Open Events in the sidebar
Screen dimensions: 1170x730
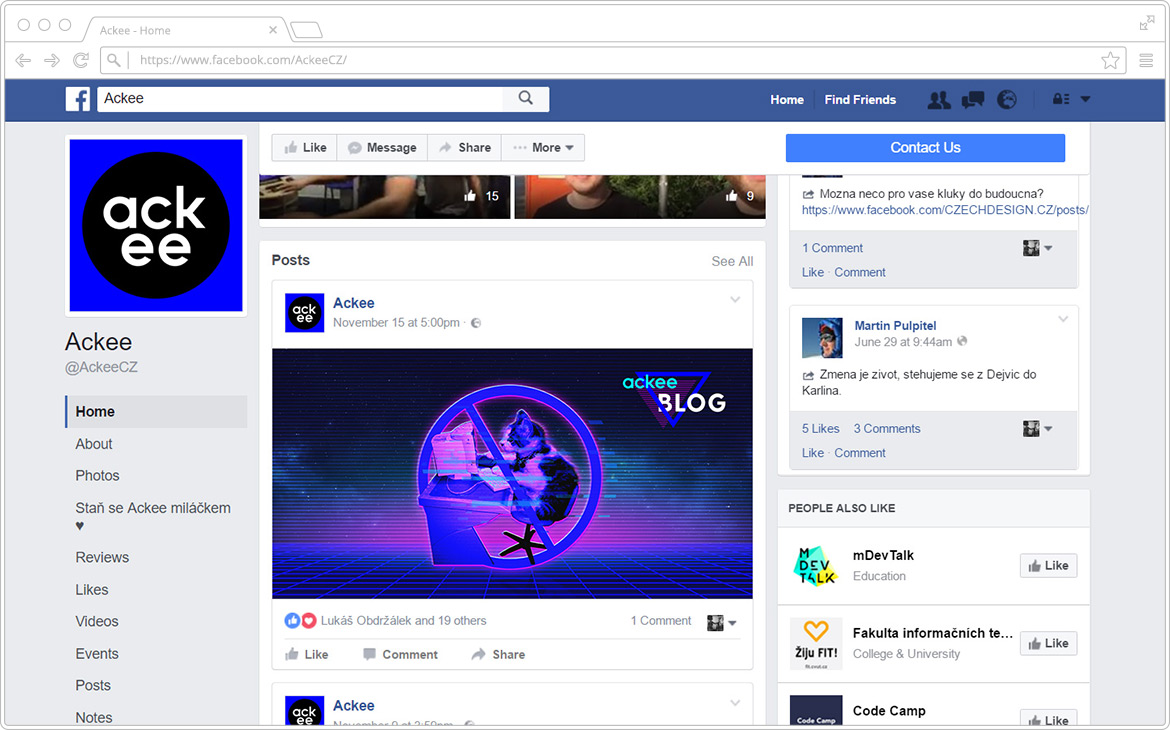pyautogui.click(x=97, y=653)
